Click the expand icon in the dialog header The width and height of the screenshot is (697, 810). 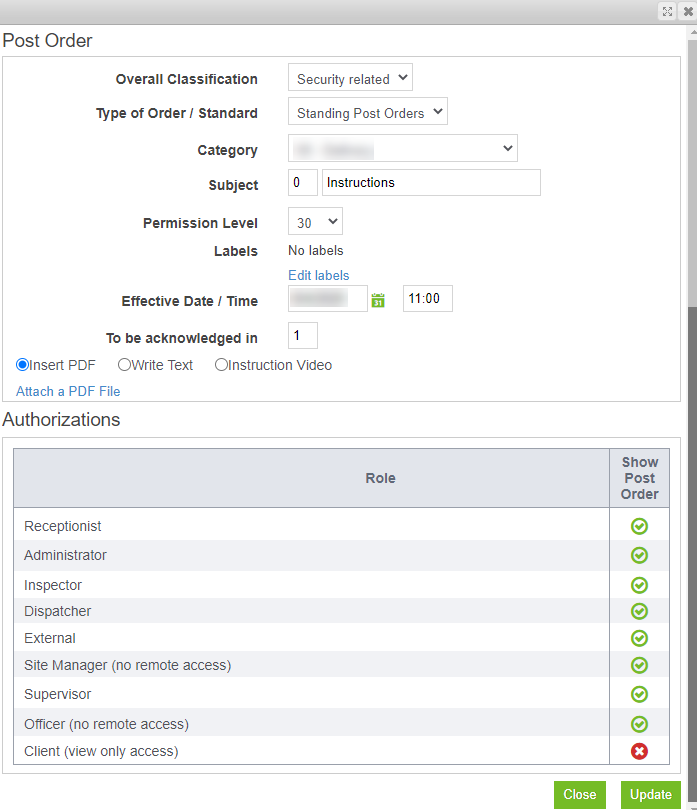(667, 11)
